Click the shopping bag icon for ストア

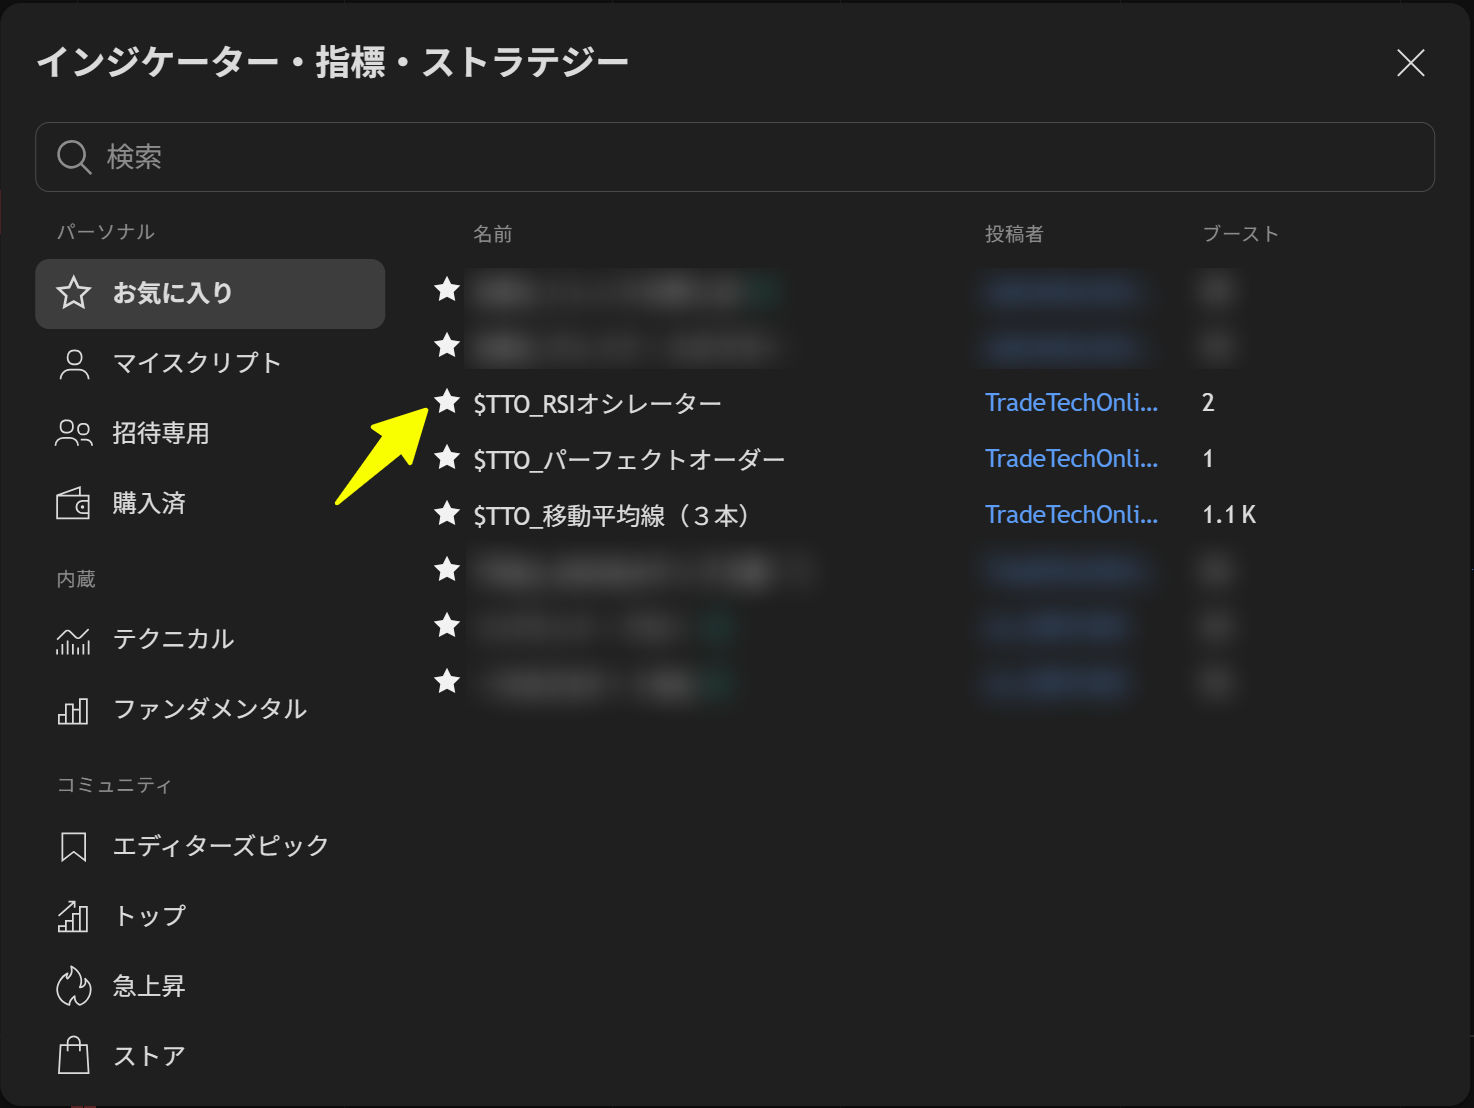point(74,1055)
